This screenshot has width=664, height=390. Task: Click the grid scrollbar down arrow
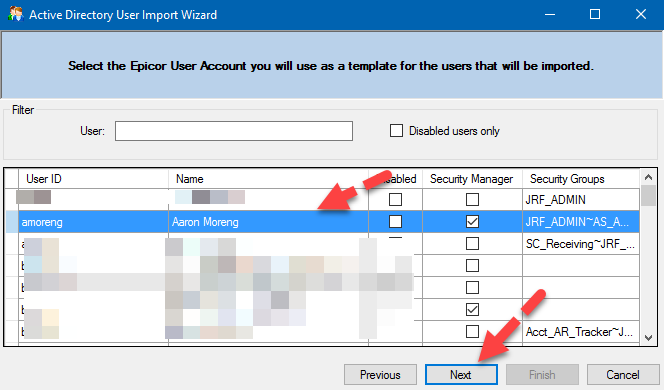pos(648,337)
